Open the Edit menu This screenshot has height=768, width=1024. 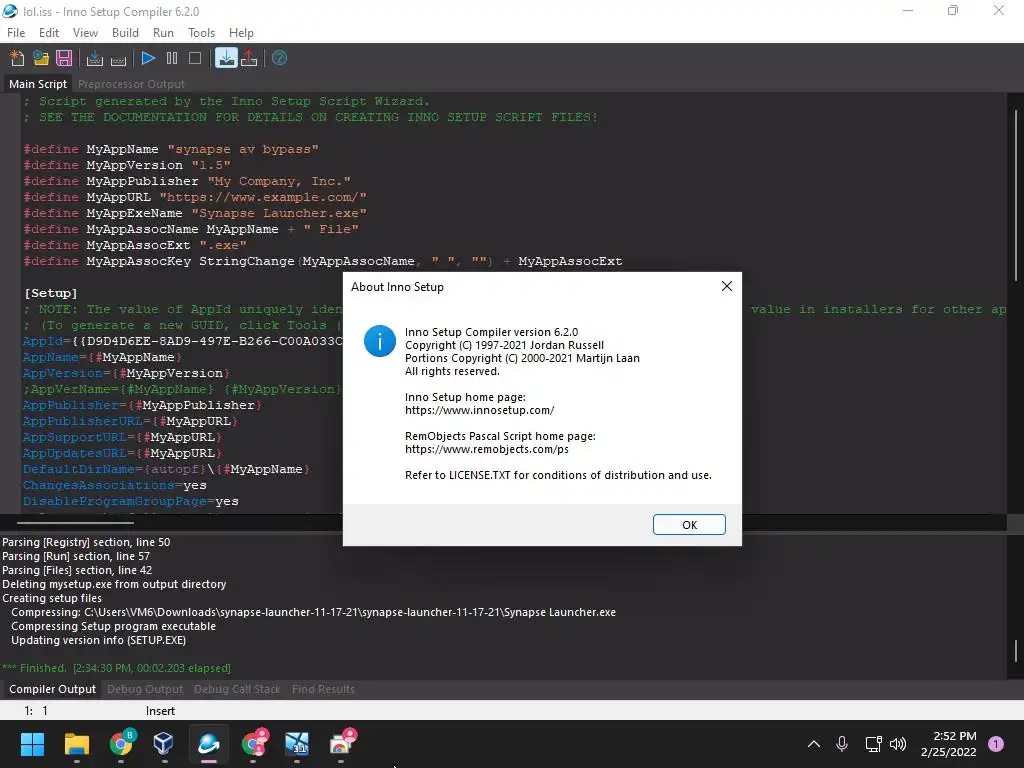click(x=49, y=33)
